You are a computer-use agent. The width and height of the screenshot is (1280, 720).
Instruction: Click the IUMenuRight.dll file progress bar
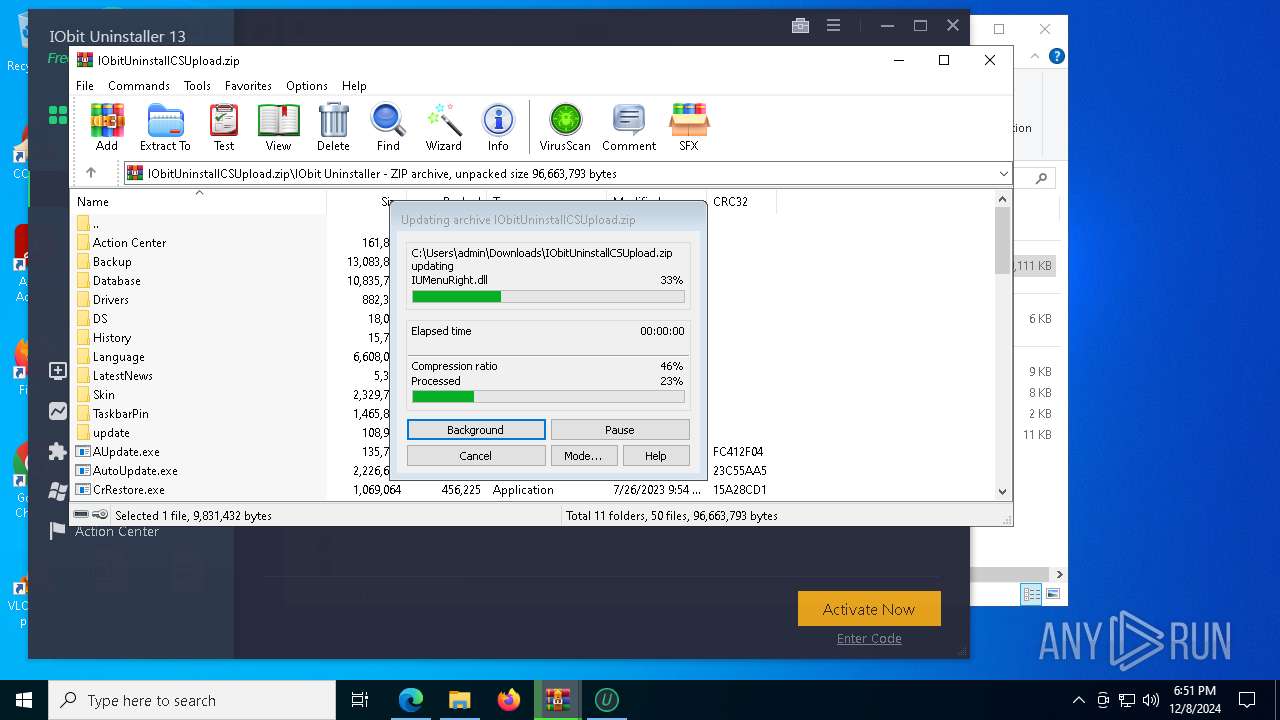click(x=548, y=296)
